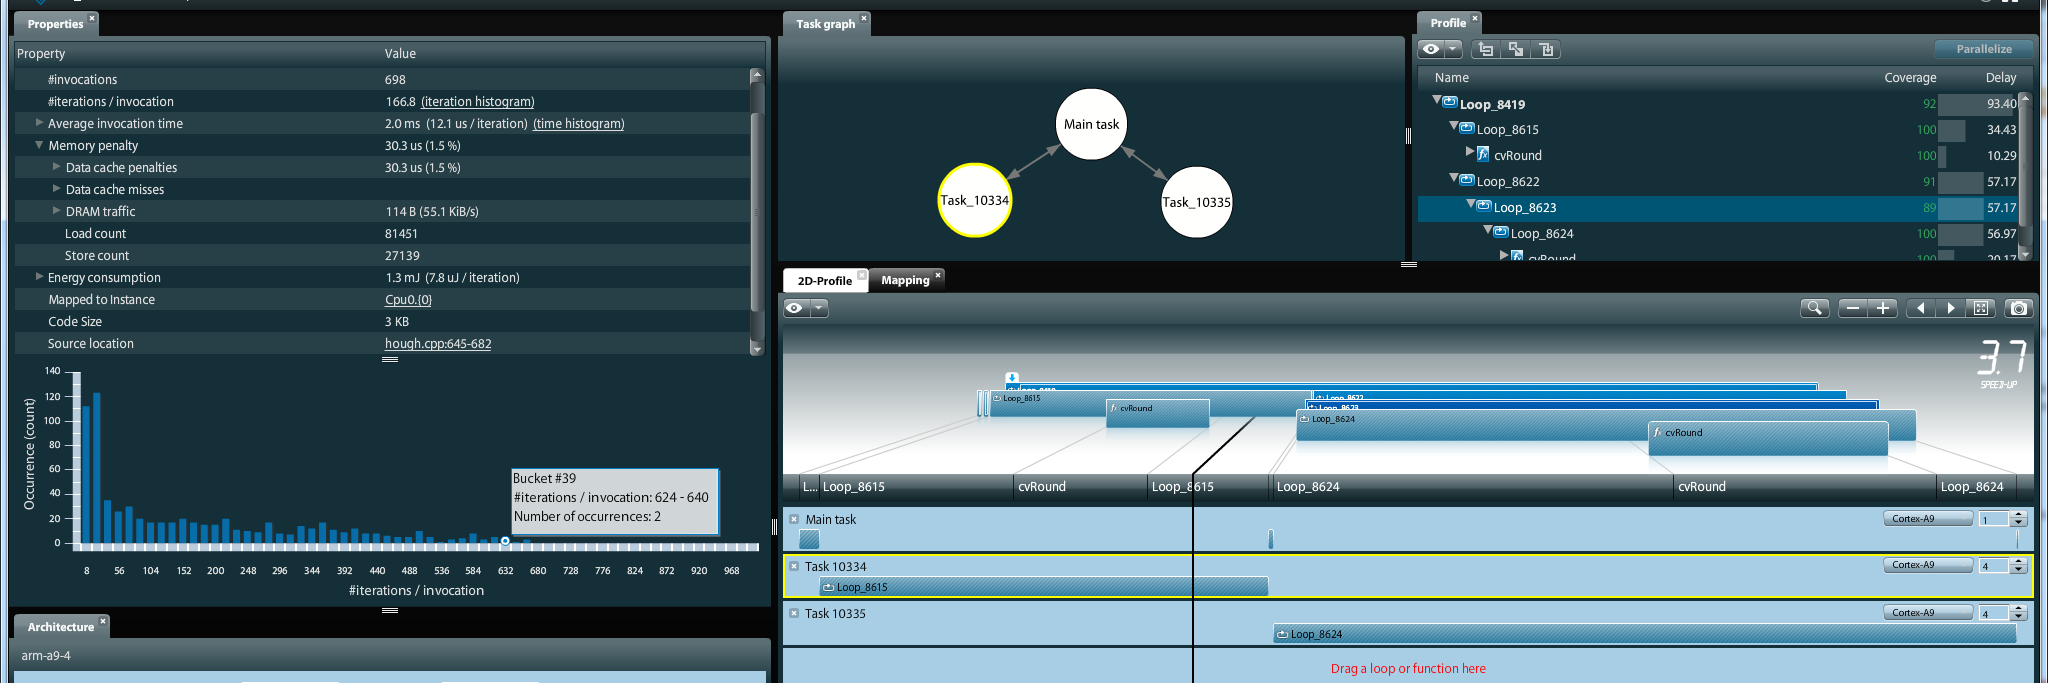The width and height of the screenshot is (2048, 683).
Task: Open the eye dropdown arrow in Profile toolbar
Action: click(x=1453, y=49)
